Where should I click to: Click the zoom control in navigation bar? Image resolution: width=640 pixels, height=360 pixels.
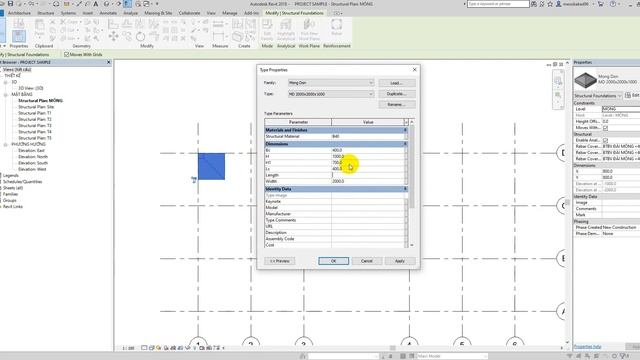point(558,96)
